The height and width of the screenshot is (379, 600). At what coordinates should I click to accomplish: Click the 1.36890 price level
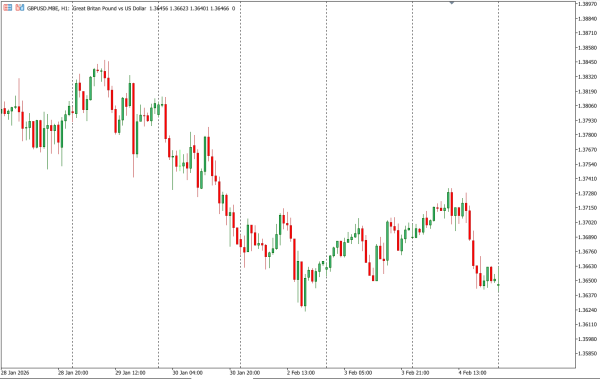[x=588, y=237]
